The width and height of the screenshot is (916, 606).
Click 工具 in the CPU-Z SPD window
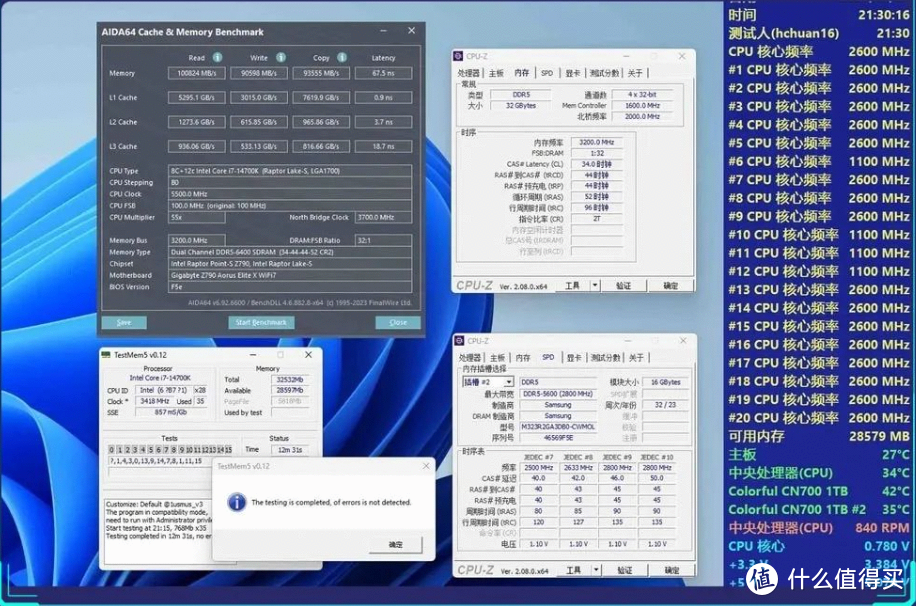574,570
